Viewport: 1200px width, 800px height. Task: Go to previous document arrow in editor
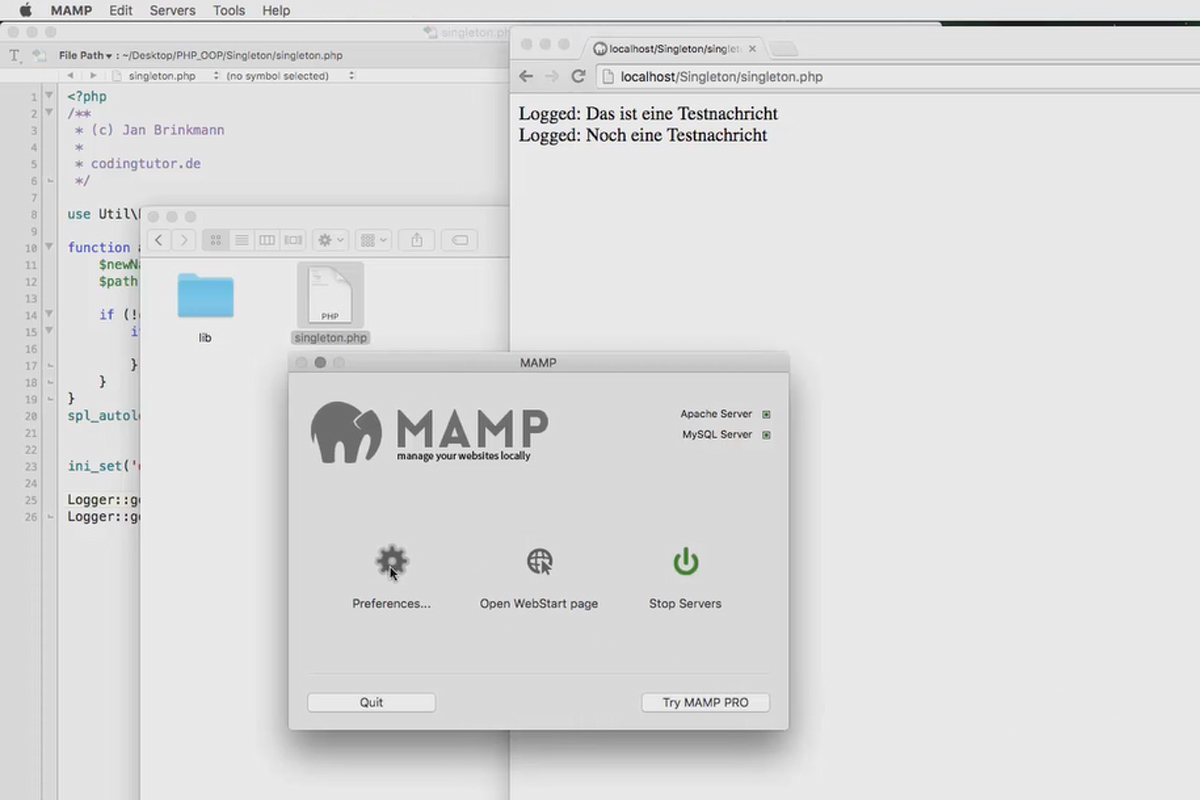click(x=70, y=75)
